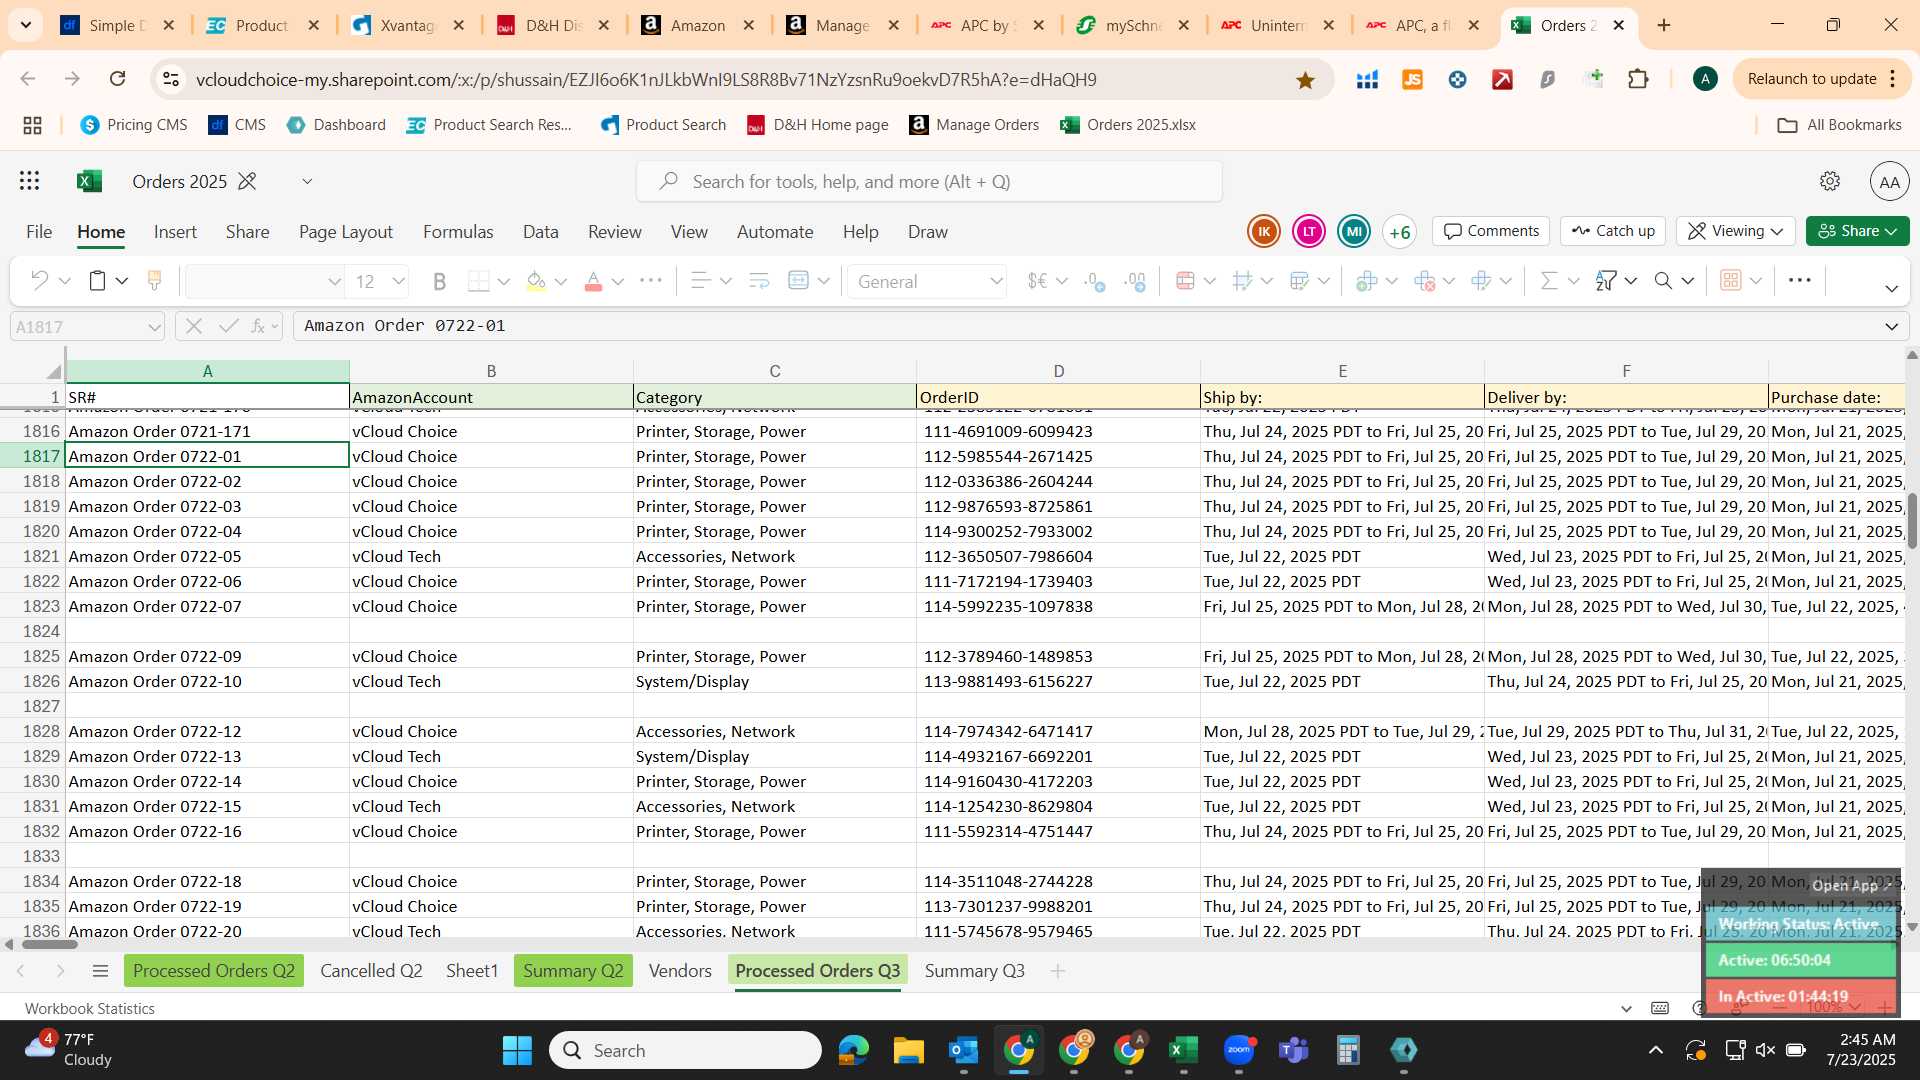Viewport: 1920px width, 1080px height.
Task: Click the Undo icon in the ribbon
Action: 39,281
